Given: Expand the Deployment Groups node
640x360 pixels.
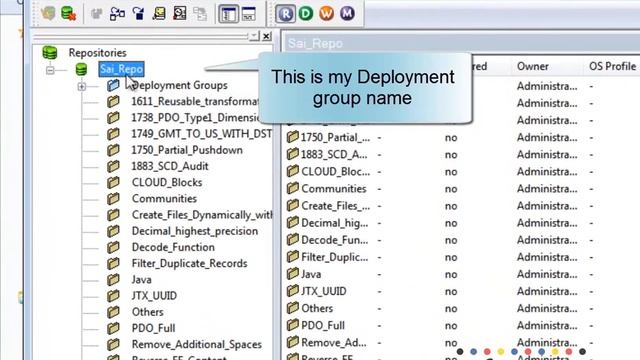Looking at the screenshot, I should point(82,87).
